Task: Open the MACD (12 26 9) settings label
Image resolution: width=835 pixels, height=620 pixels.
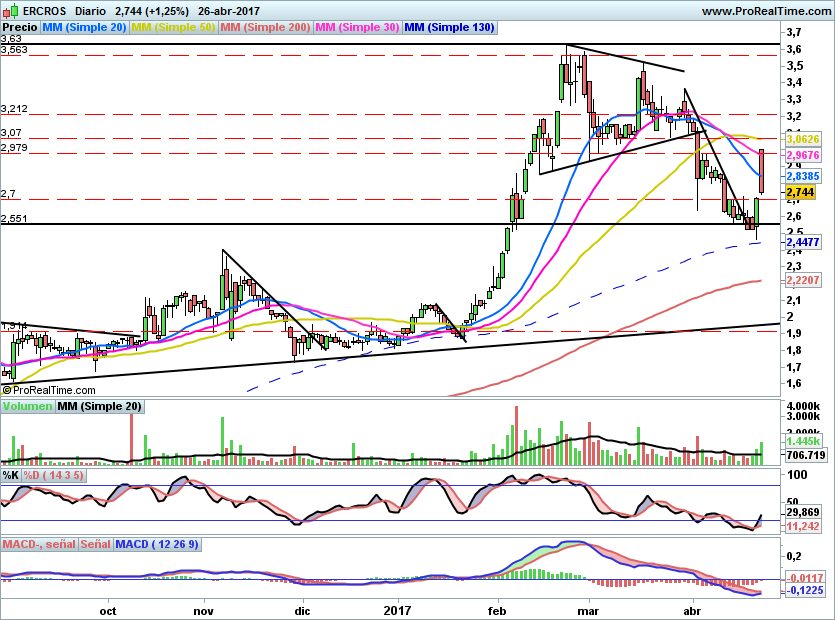Action: click(157, 544)
